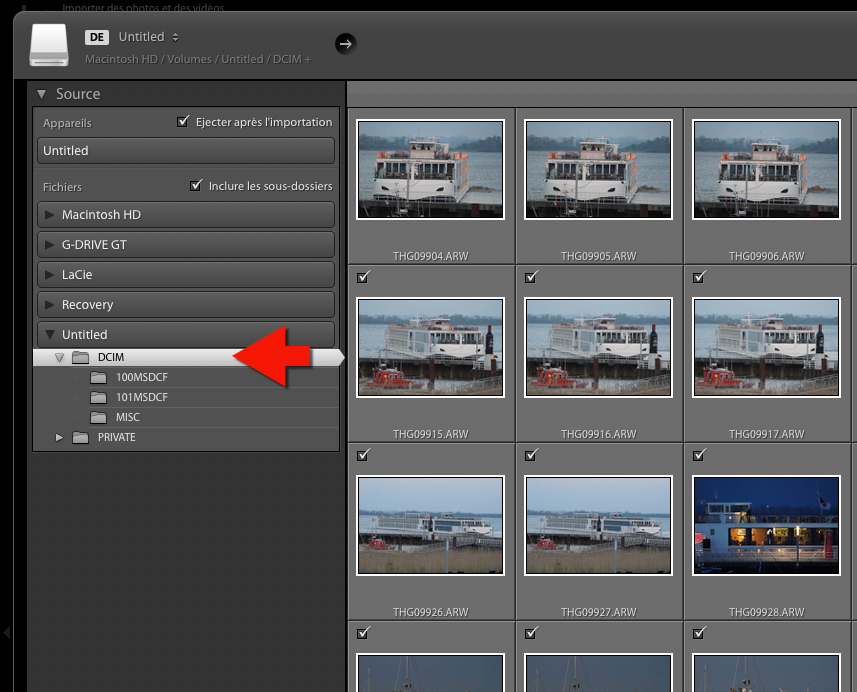The height and width of the screenshot is (692, 857).
Task: Click the THG09917.ARW file name
Action: tap(766, 434)
